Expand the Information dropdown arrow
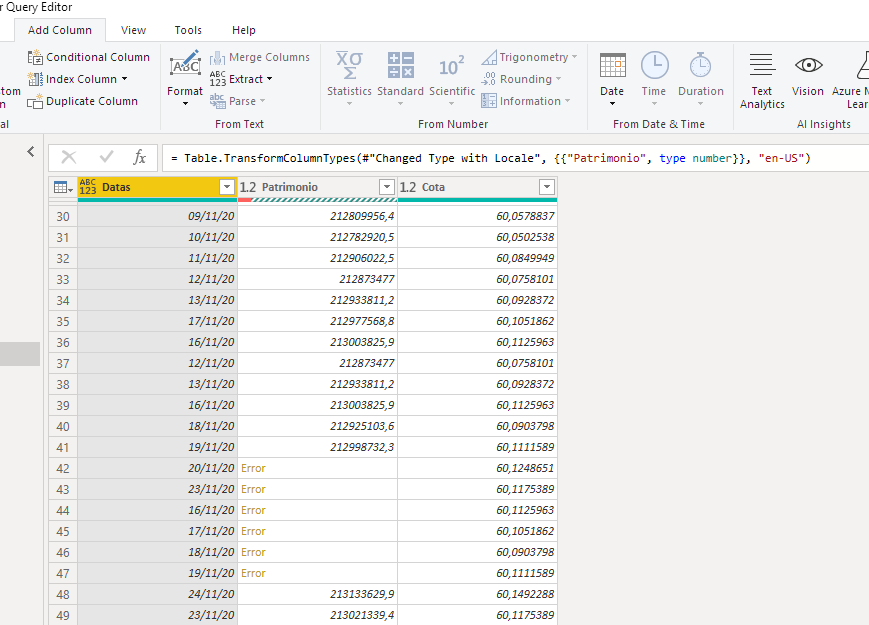The image size is (869, 625). point(567,101)
